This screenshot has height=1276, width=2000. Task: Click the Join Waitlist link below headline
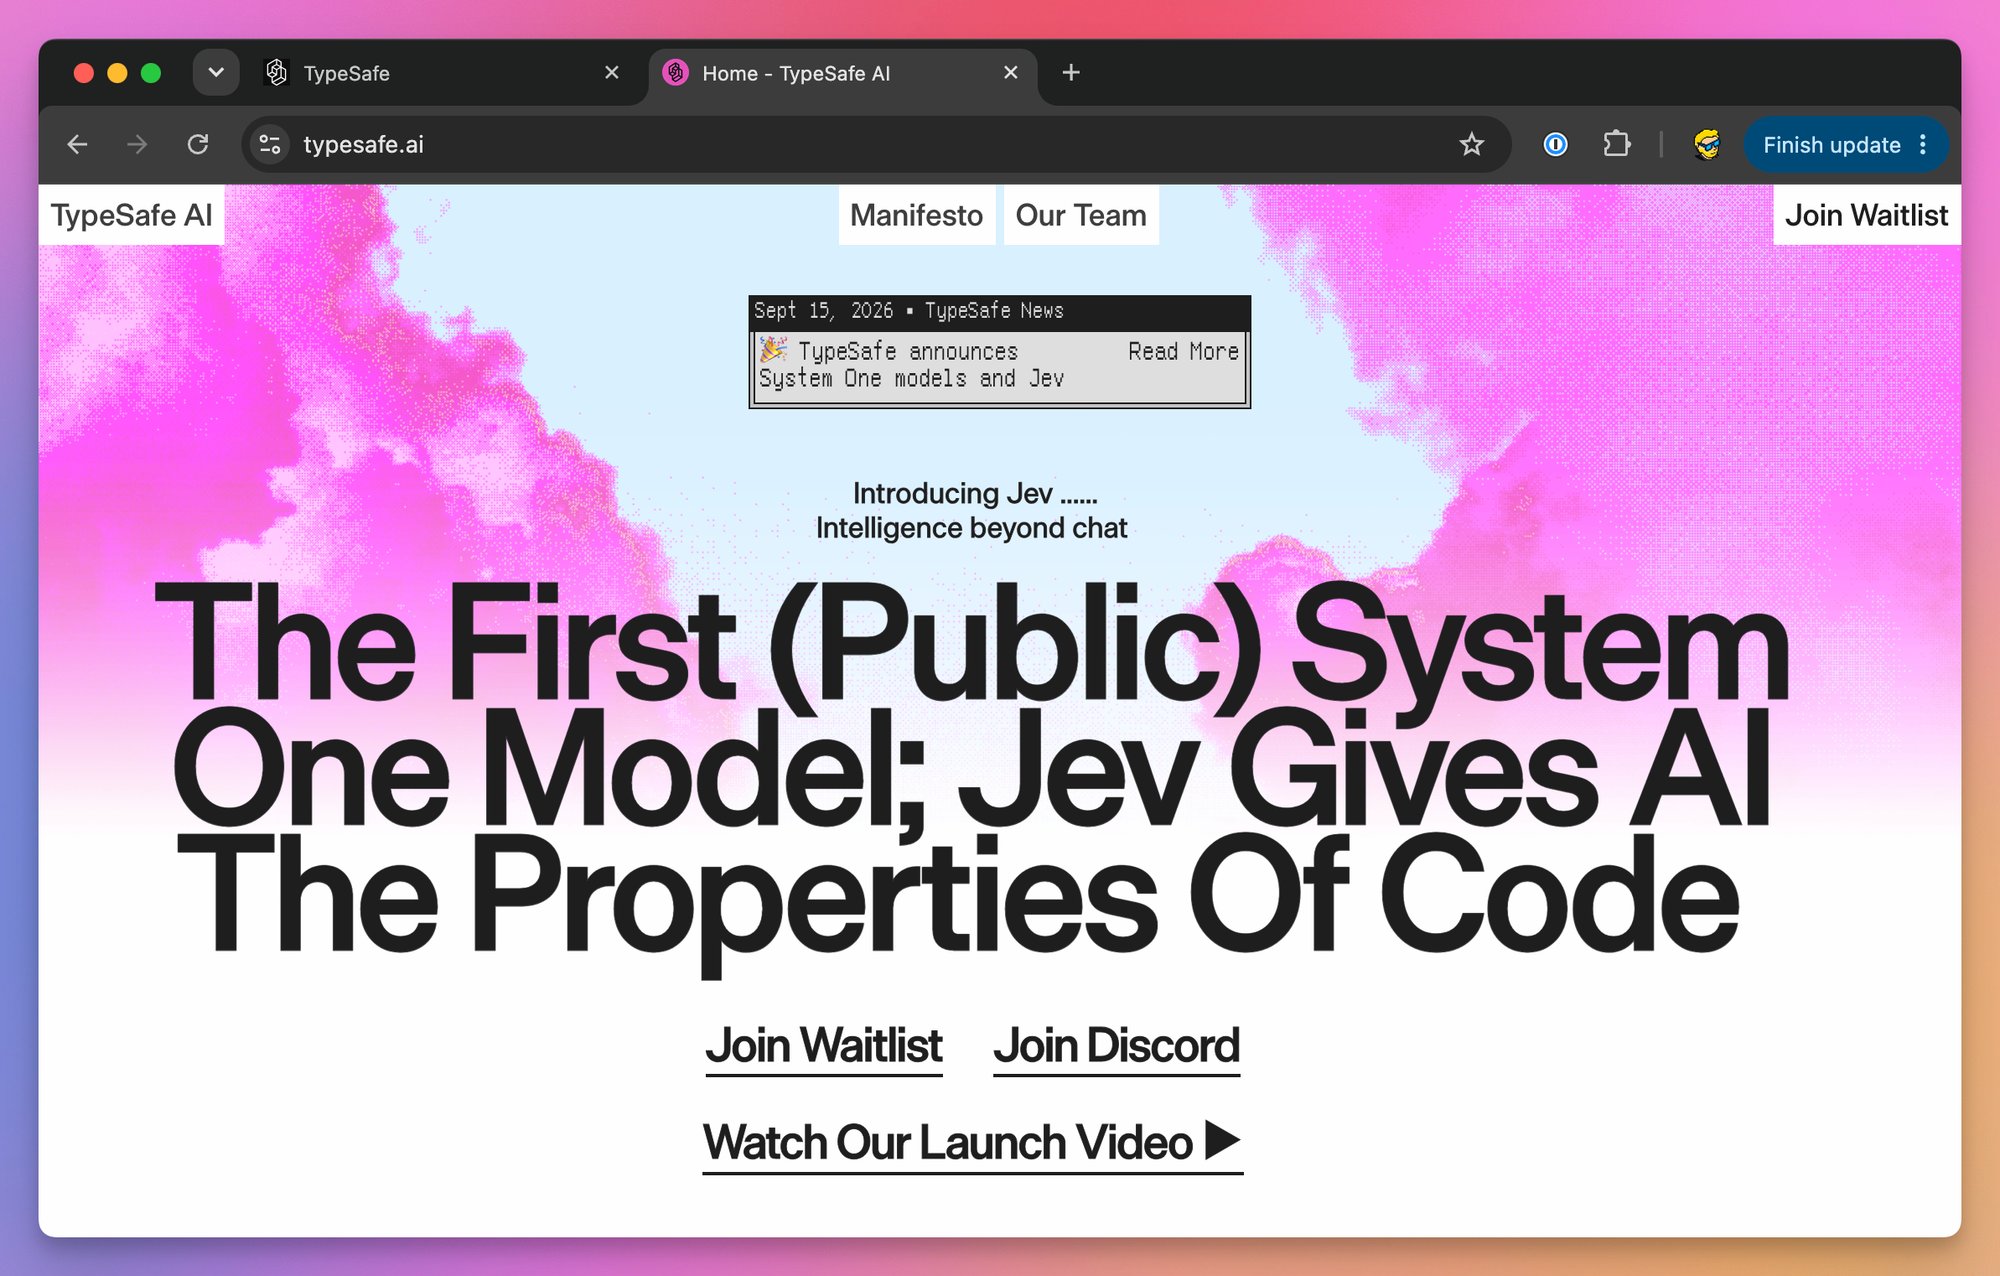(x=824, y=1047)
